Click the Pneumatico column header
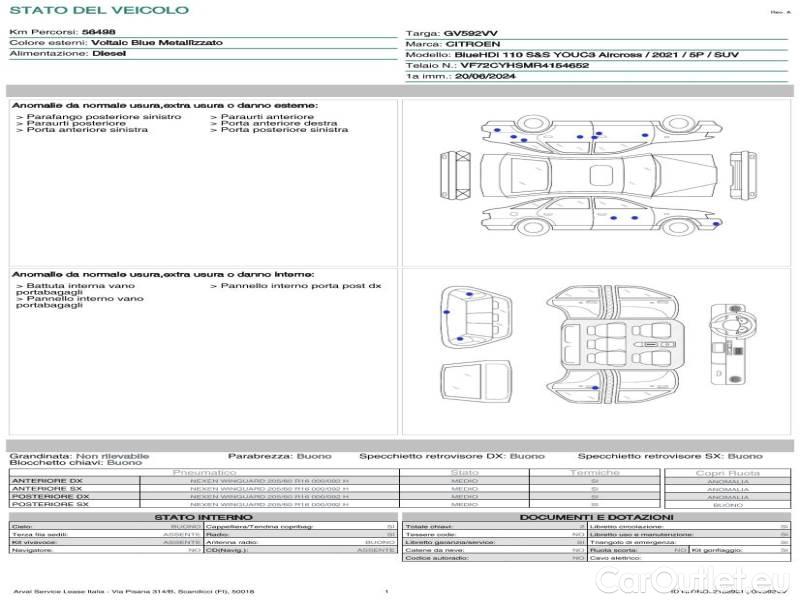Image resolution: width=800 pixels, height=600 pixels. click(x=205, y=472)
